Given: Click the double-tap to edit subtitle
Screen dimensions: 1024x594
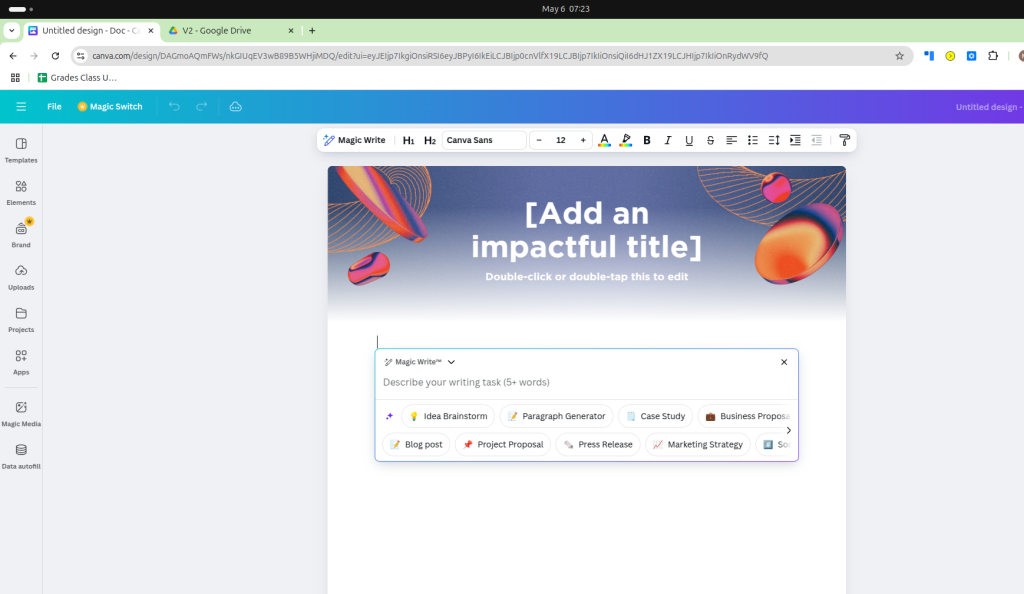Looking at the screenshot, I should click(x=586, y=277).
